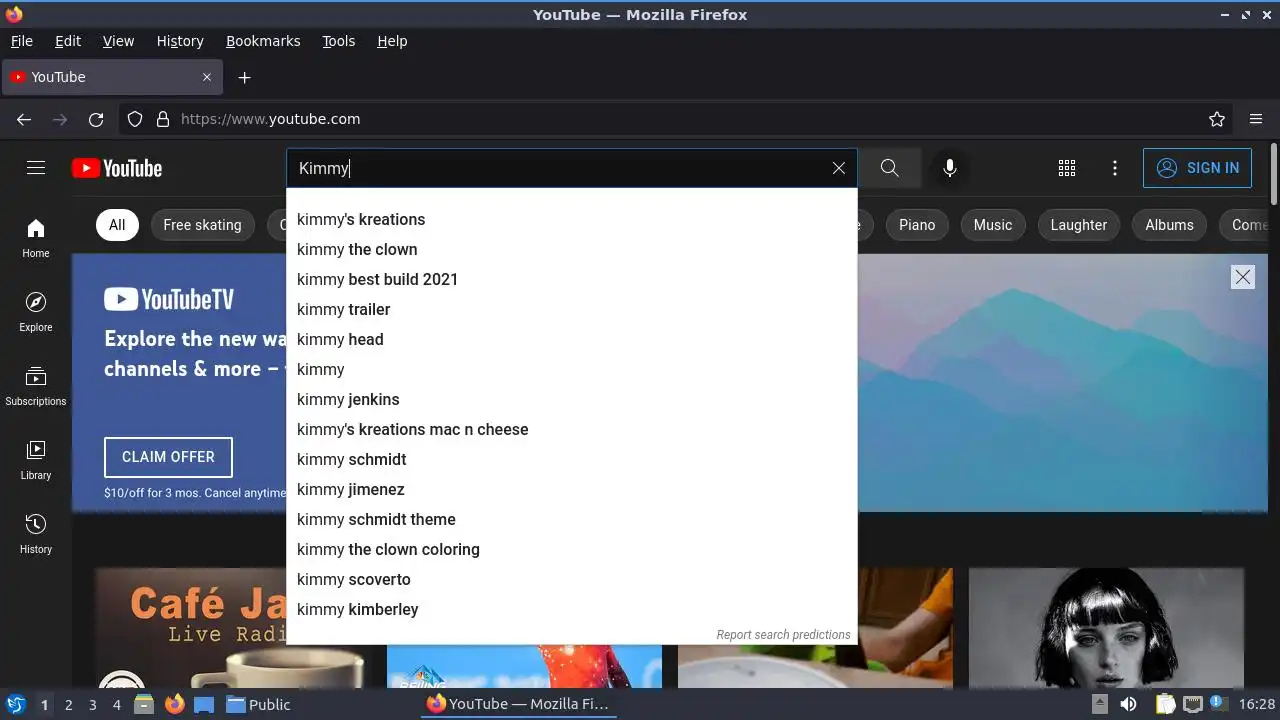
Task: Select the YouTube tab in the tab strip
Action: [x=112, y=77]
